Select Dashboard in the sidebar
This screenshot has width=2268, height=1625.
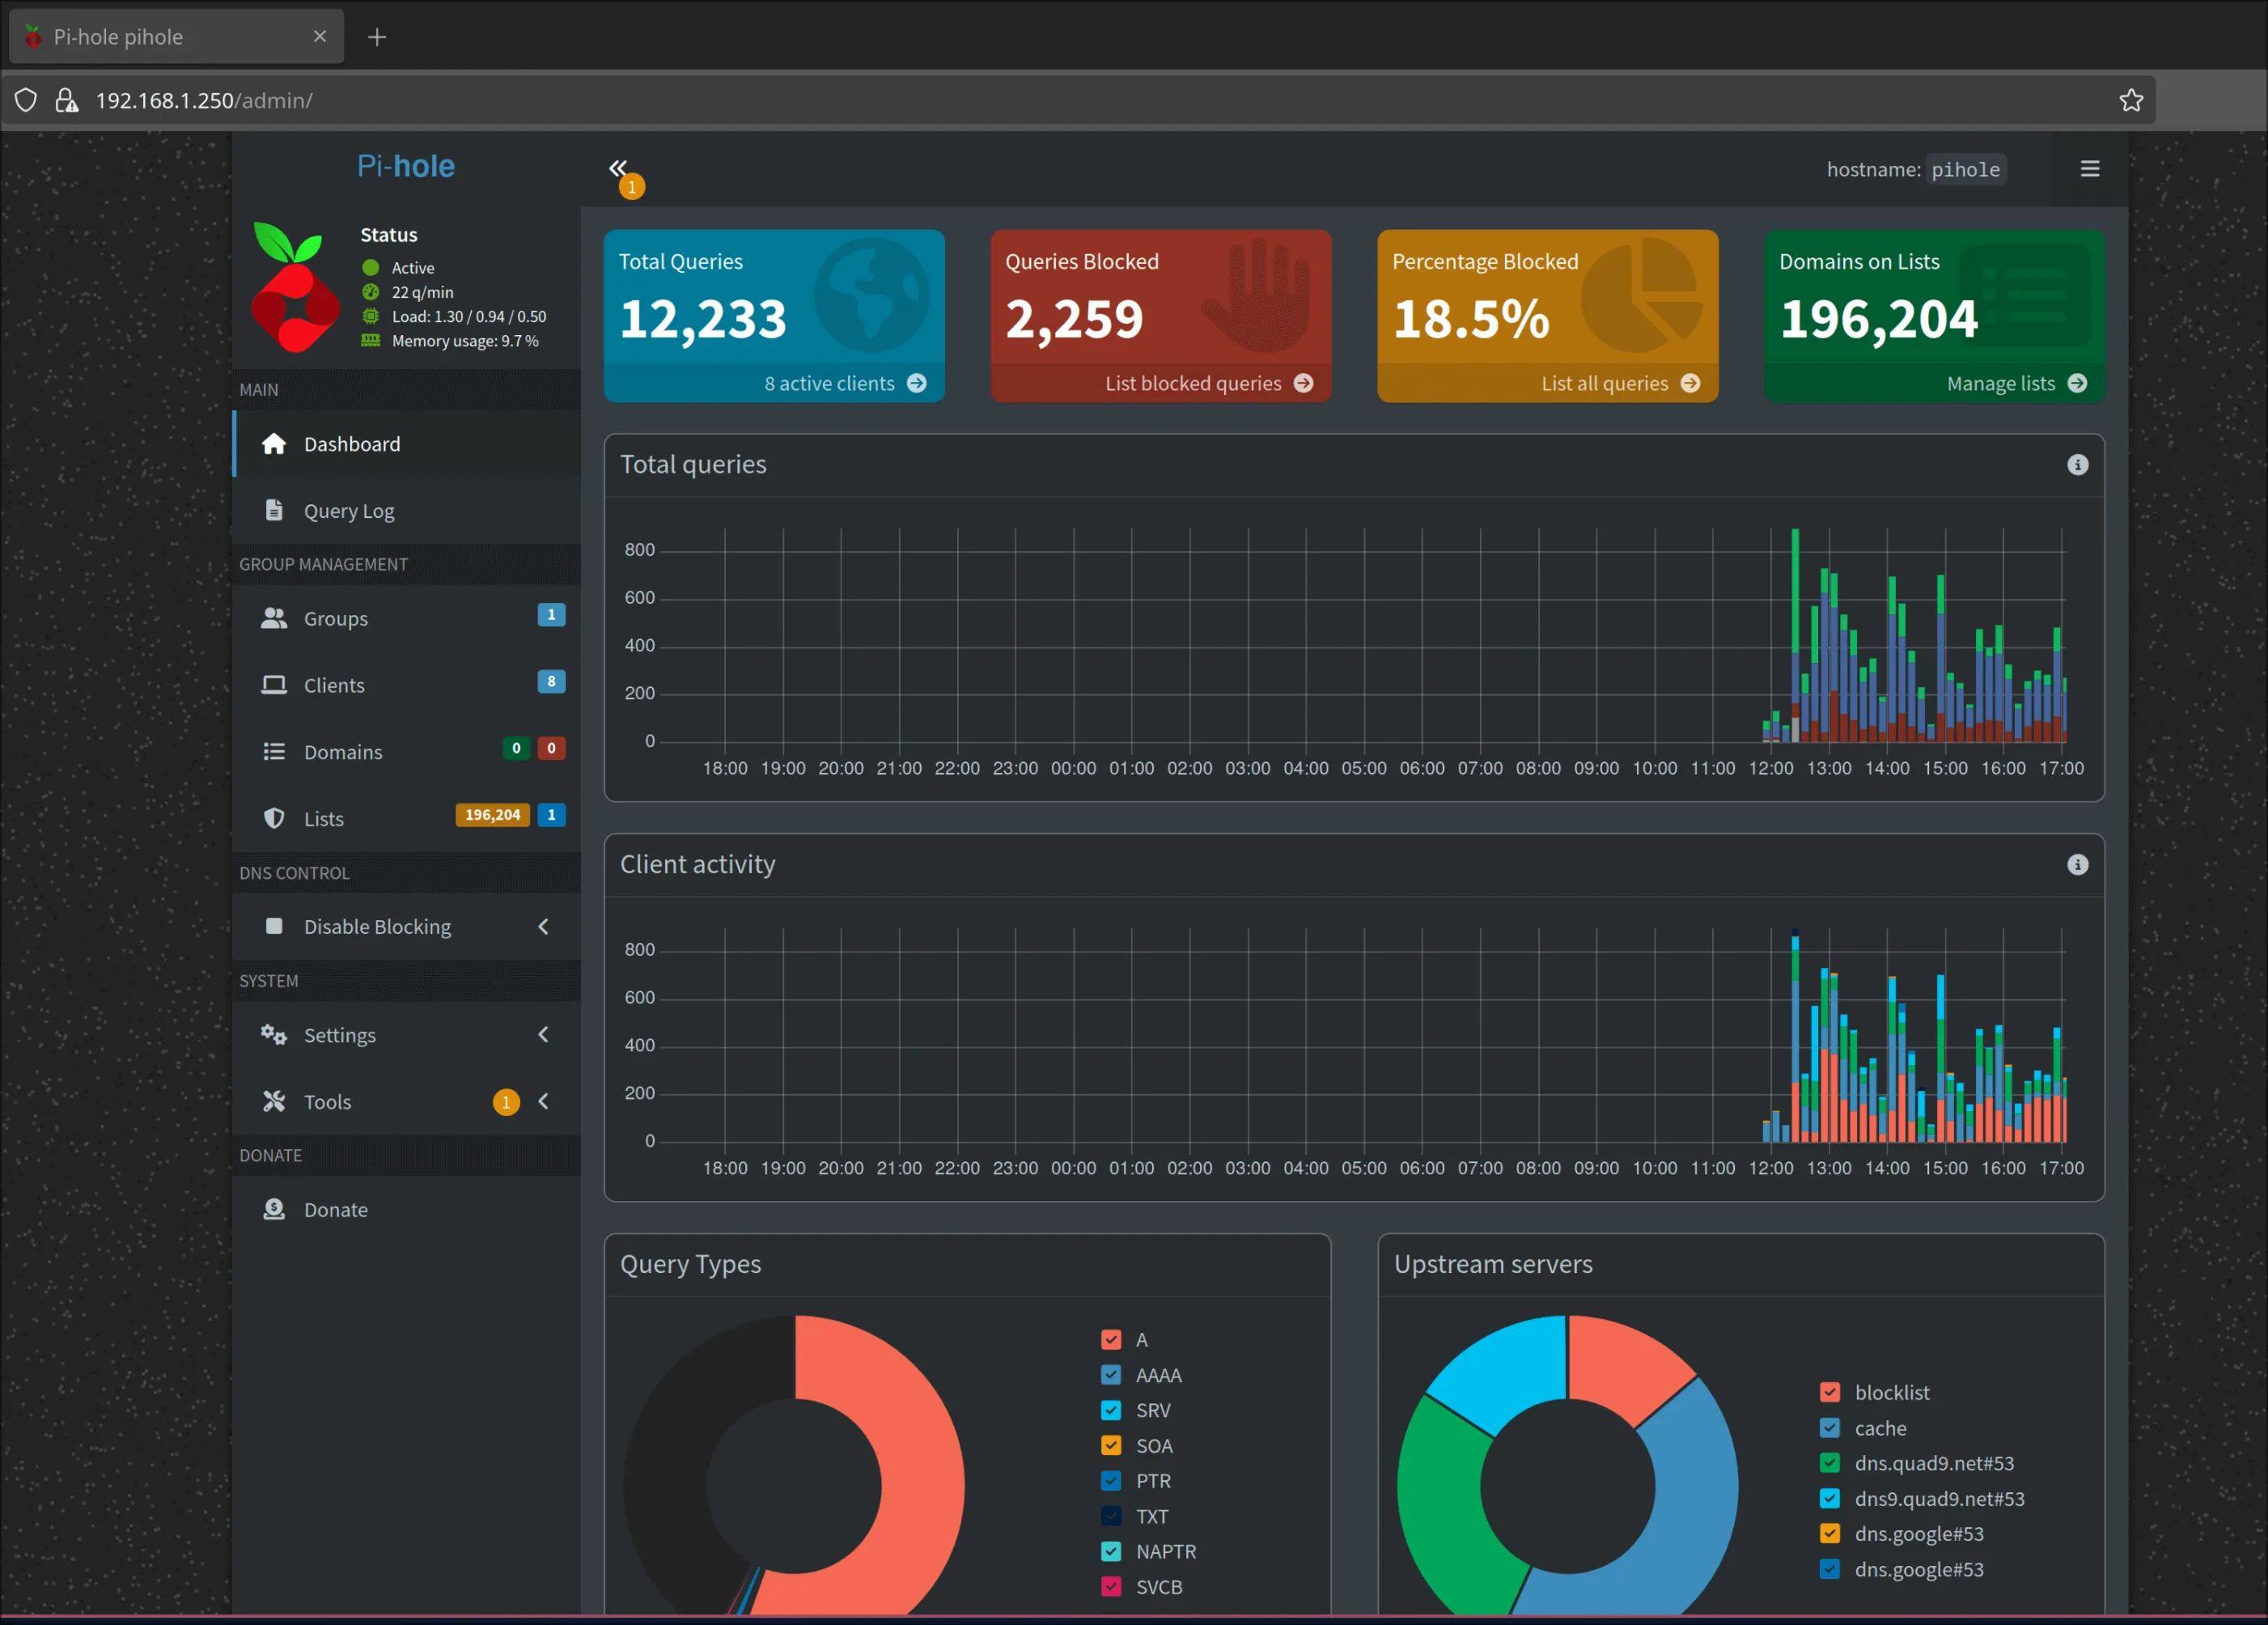tap(350, 443)
